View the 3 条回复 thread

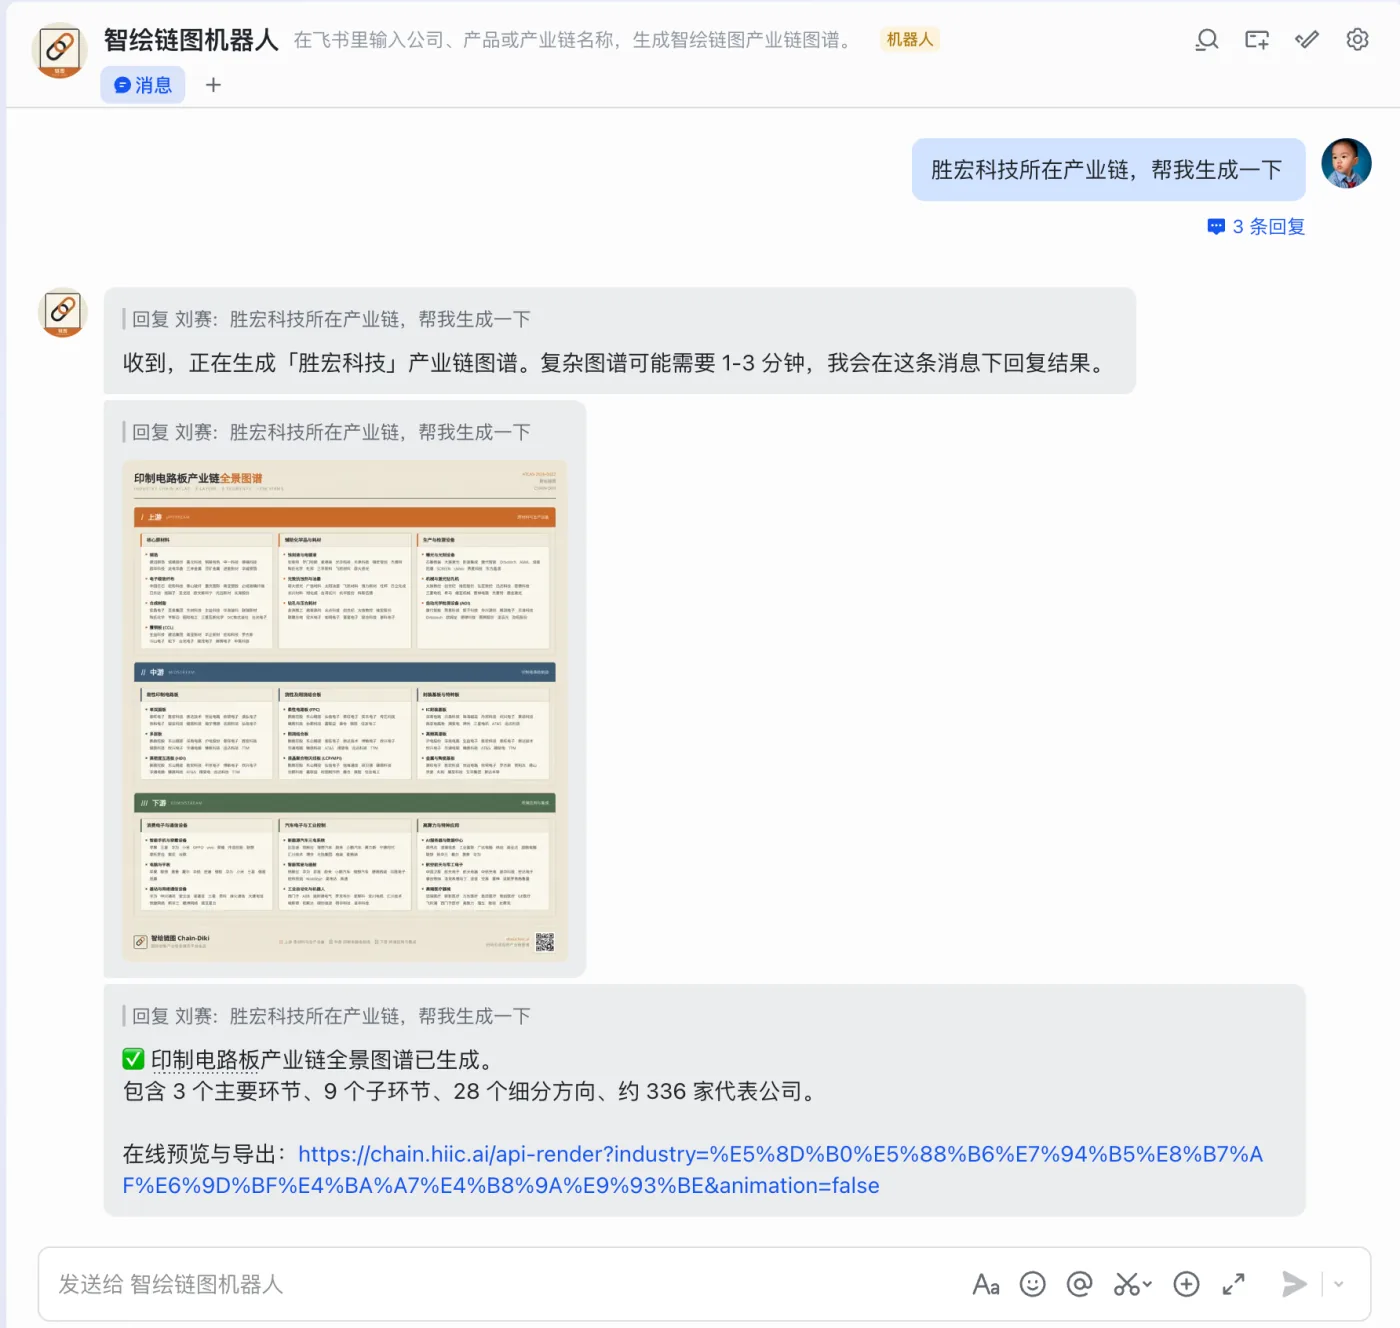pyautogui.click(x=1256, y=227)
